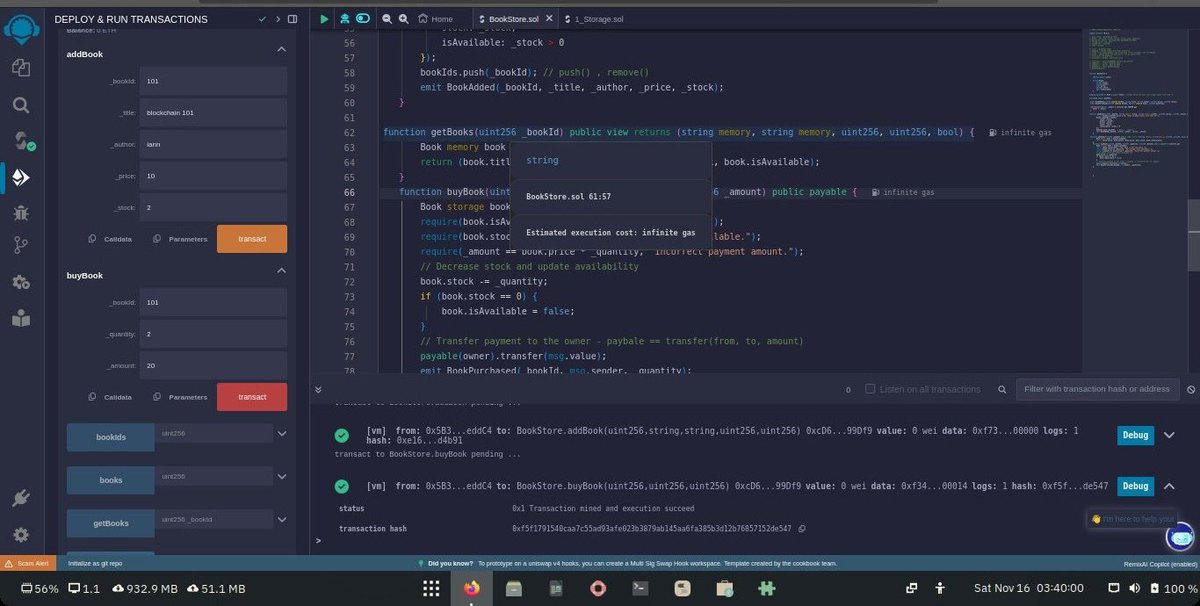Debug the buyBook transaction

pos(1135,486)
